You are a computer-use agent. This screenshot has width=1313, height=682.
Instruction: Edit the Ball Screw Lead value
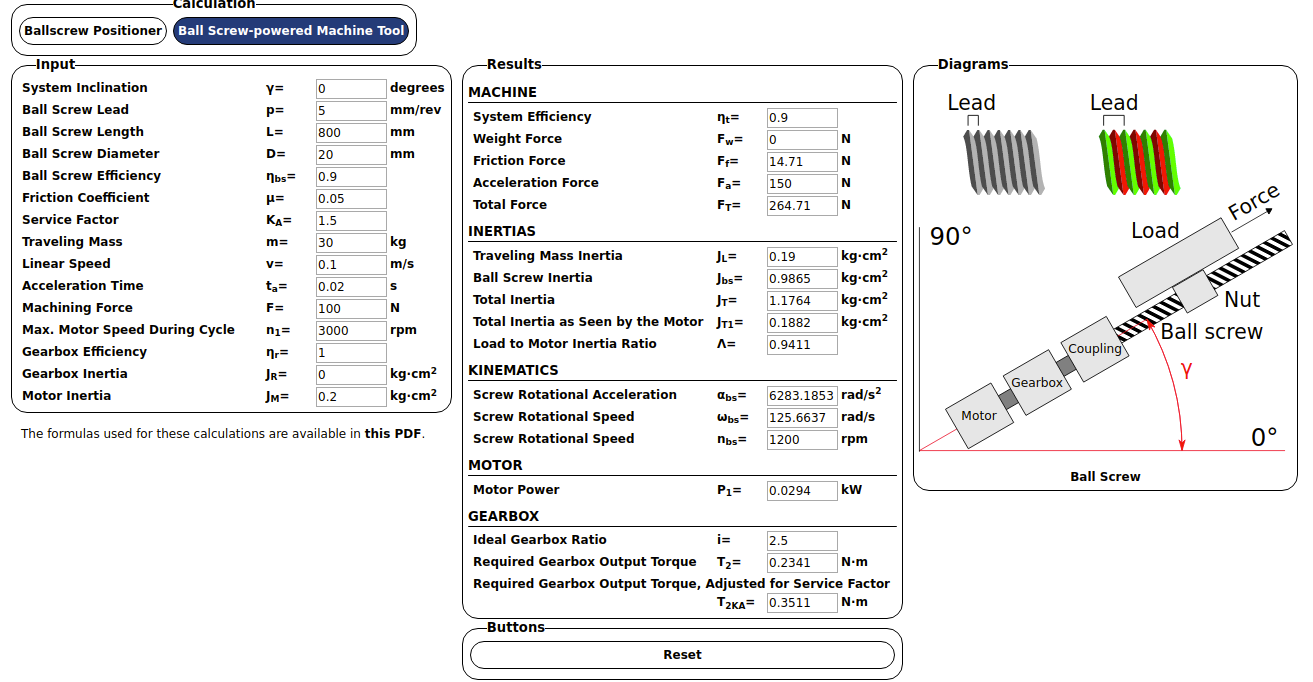[351, 111]
